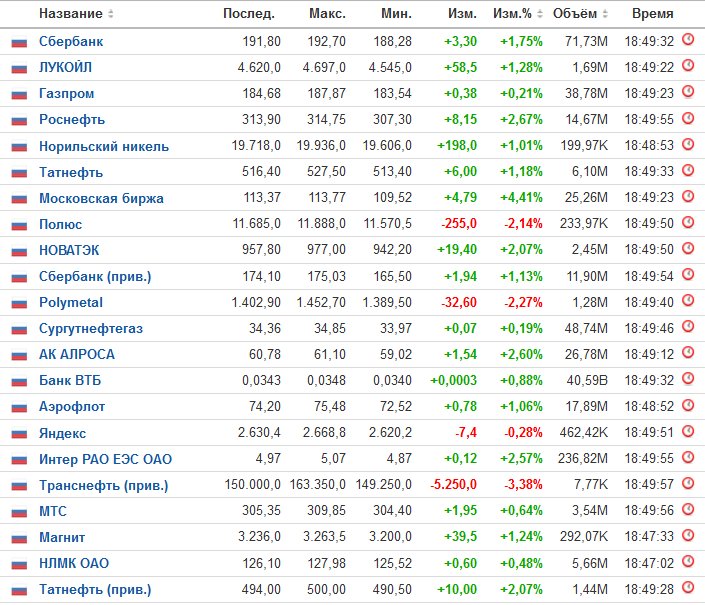
Task: Select the 150.000,0 last price
Action: pyautogui.click(x=253, y=485)
